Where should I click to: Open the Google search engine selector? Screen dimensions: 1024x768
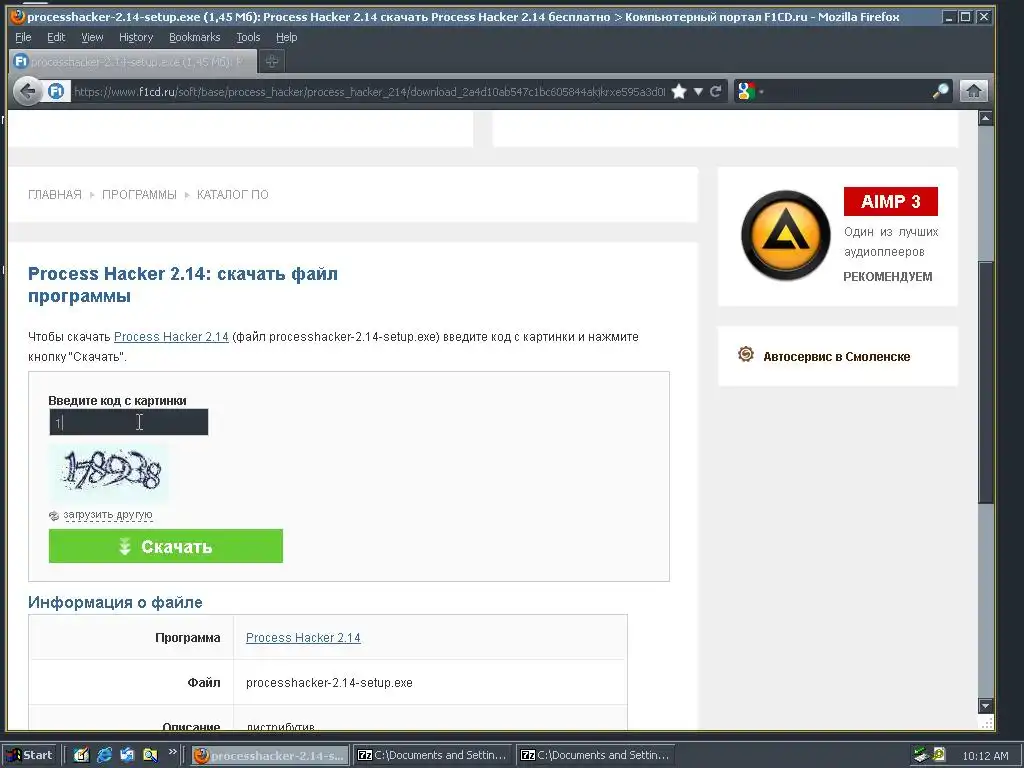click(750, 91)
